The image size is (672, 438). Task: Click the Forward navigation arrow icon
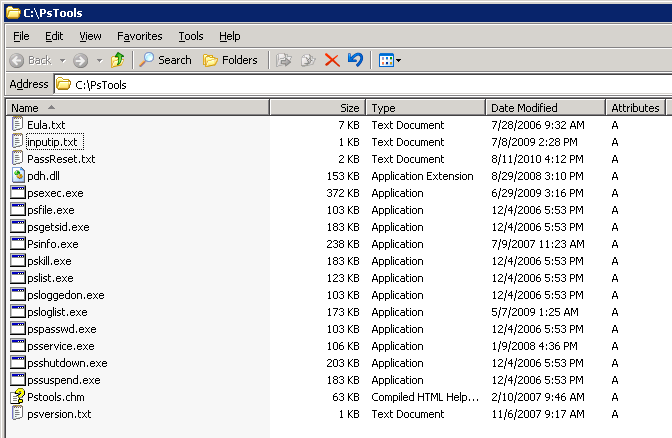(80, 60)
